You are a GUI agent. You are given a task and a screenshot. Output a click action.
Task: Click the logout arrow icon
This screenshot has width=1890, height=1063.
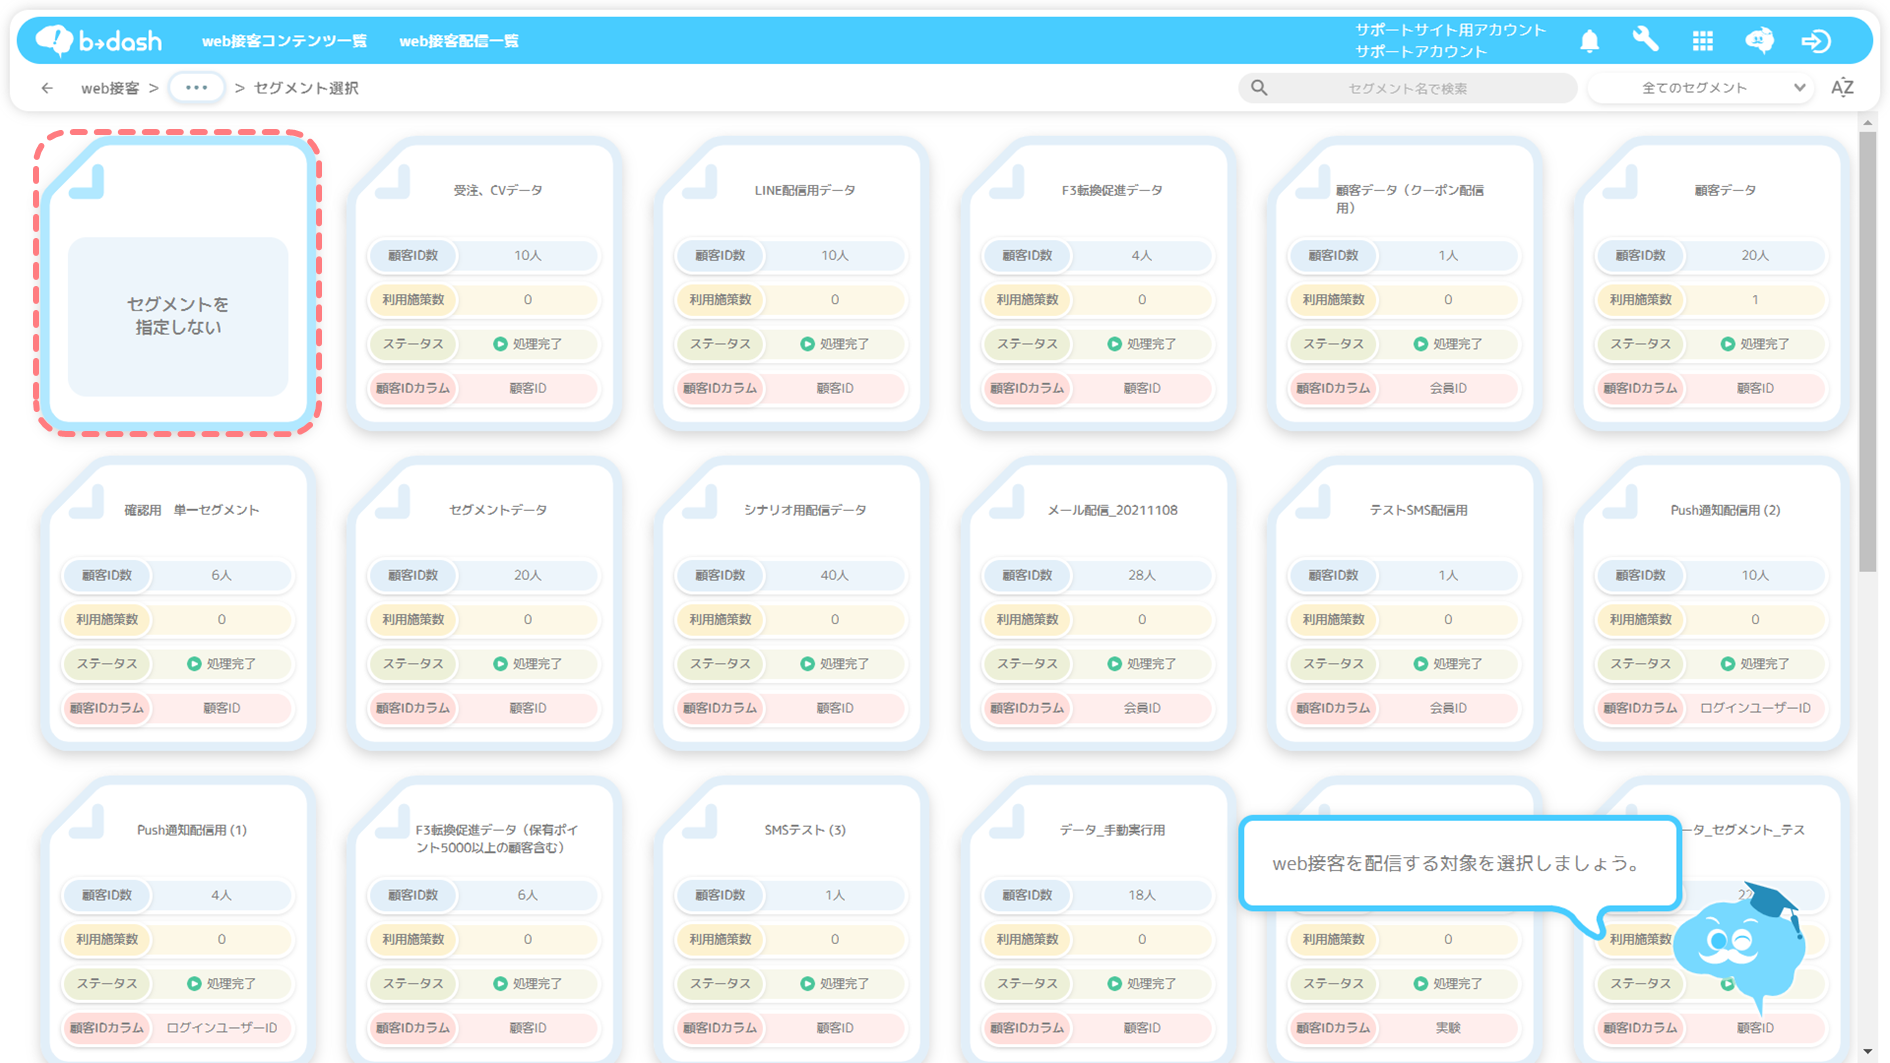pos(1816,41)
